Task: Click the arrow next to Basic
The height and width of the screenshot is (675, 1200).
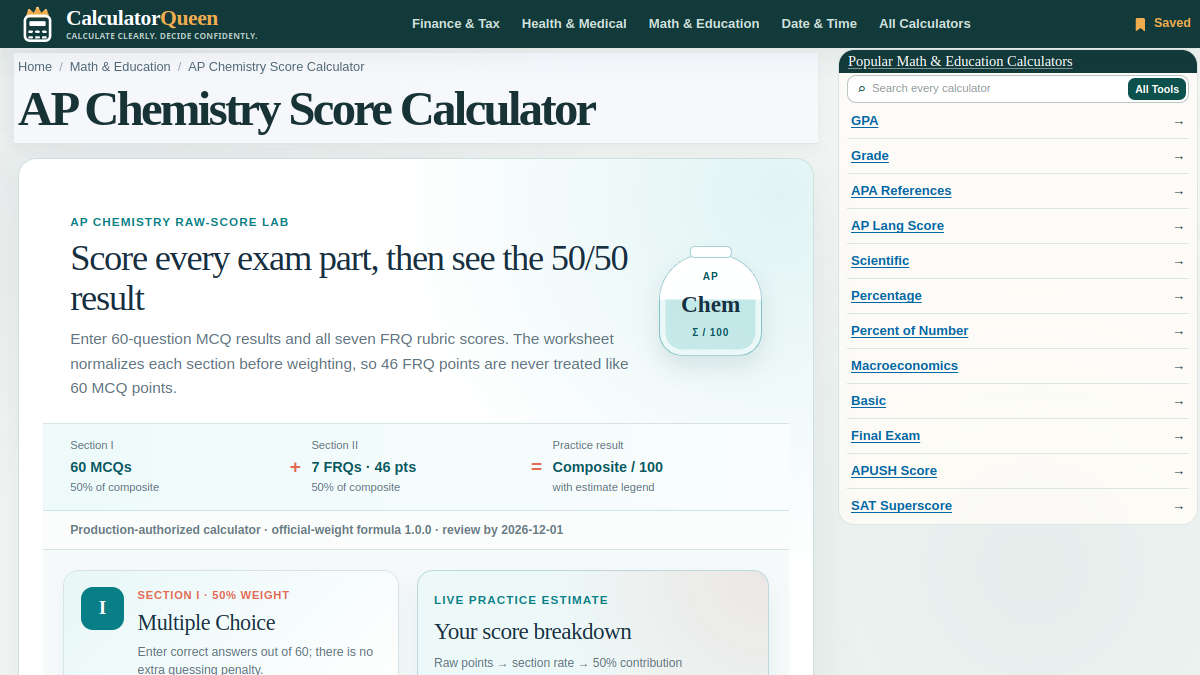Action: [x=1179, y=402]
